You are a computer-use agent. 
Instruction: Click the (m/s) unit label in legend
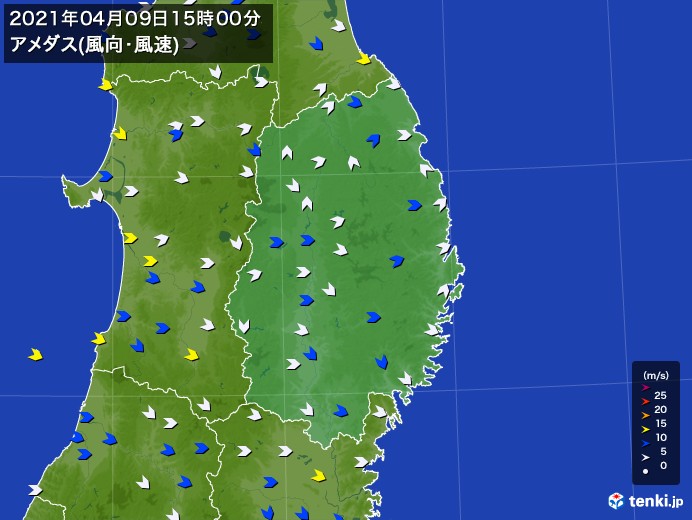pyautogui.click(x=656, y=376)
